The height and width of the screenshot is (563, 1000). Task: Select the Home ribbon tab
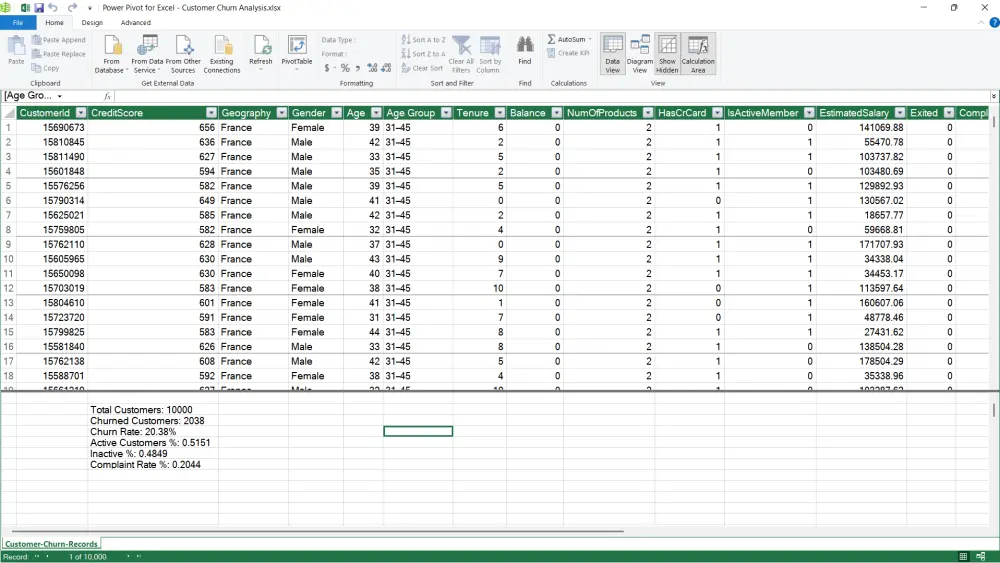pos(54,22)
